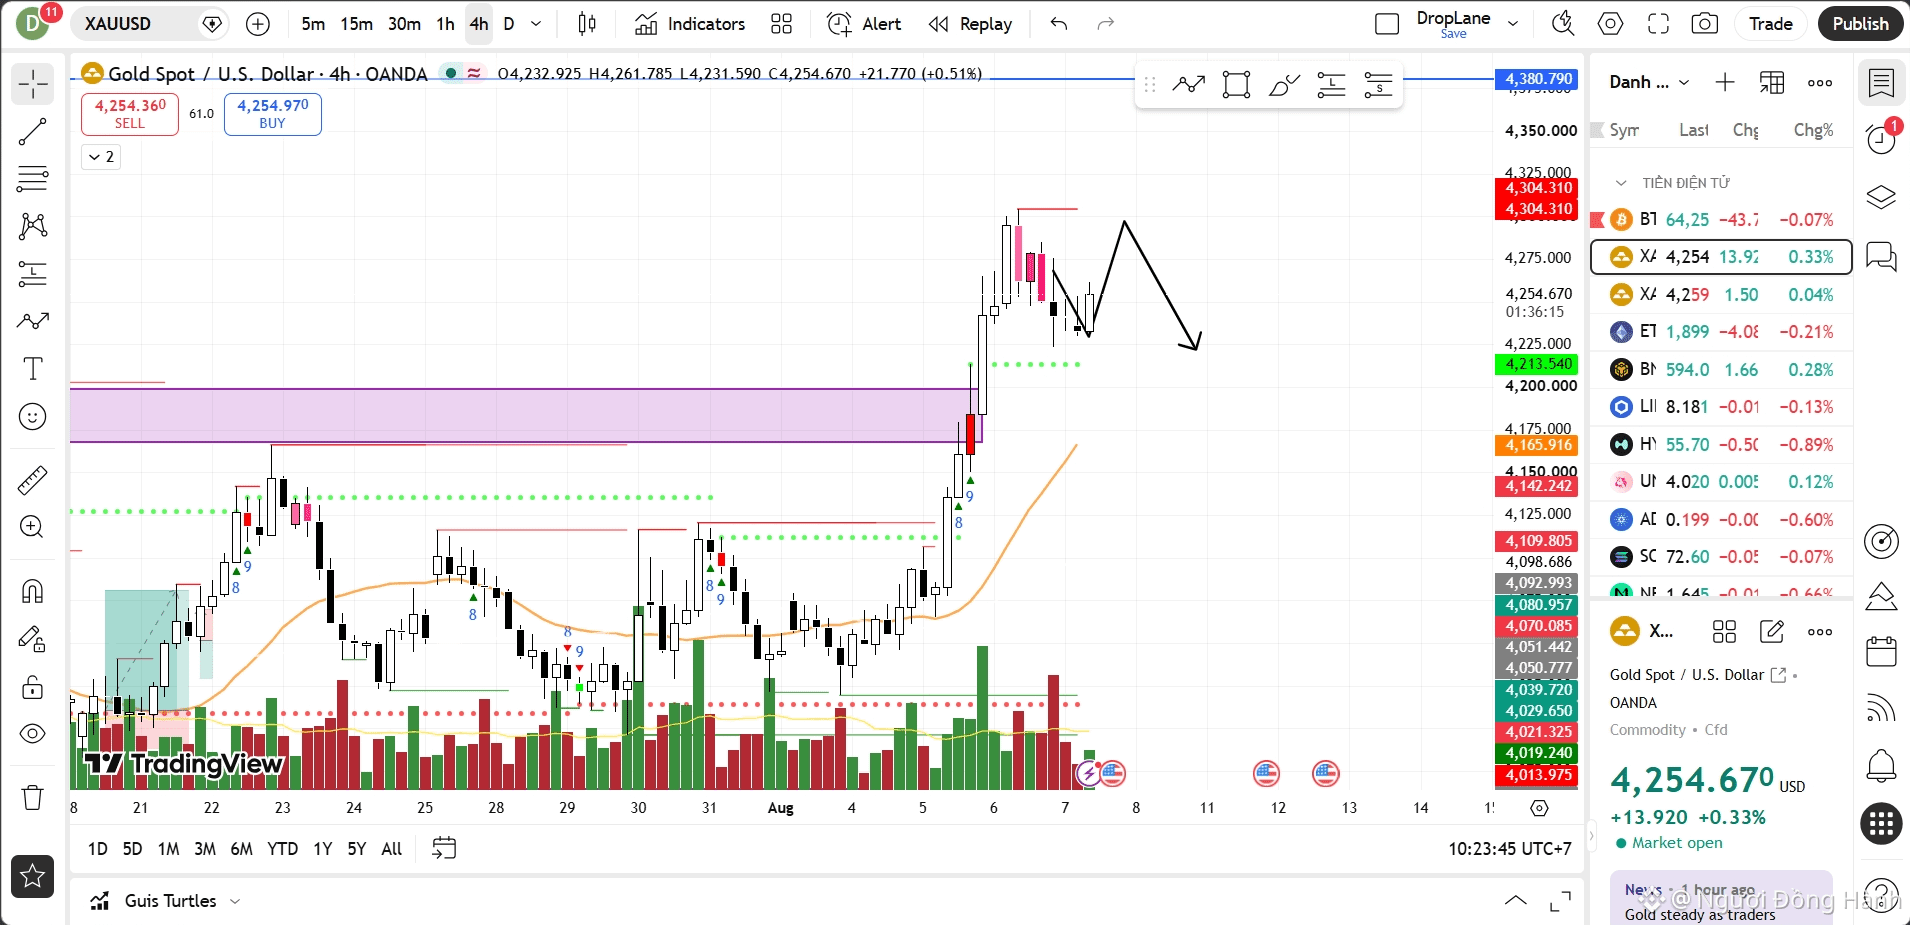Open the alerts clock panel icon

point(1881,139)
